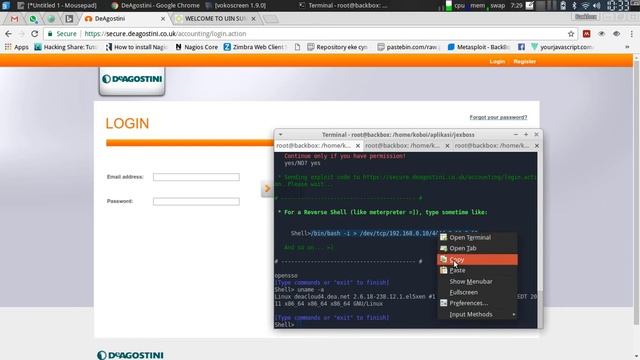Screen dimensions: 640x360
Task: Open the pastebin.com/raw bookmark
Action: click(x=408, y=47)
